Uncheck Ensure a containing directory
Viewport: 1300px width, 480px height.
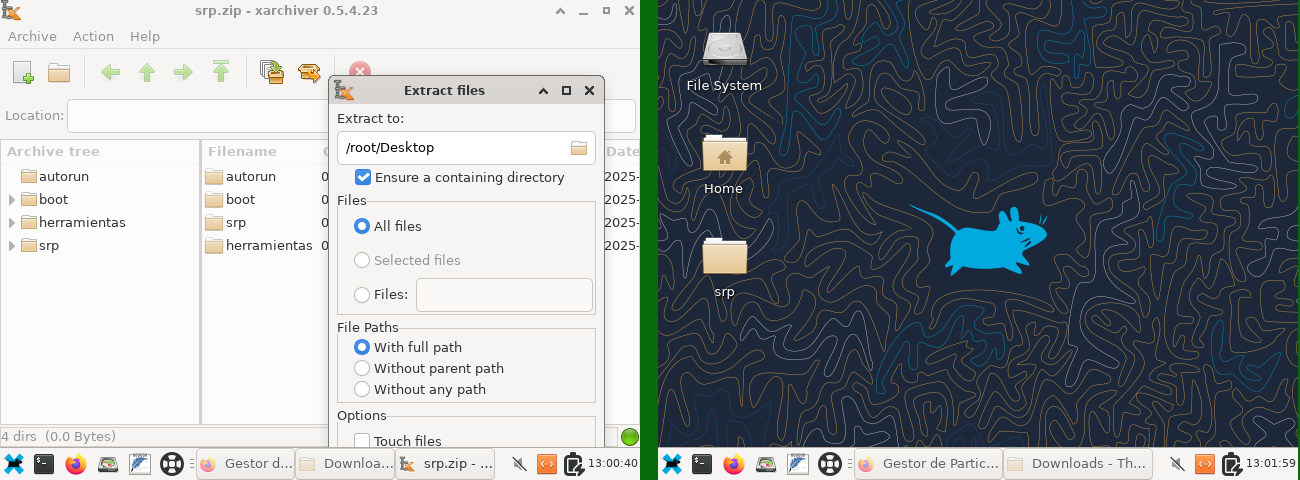click(363, 177)
